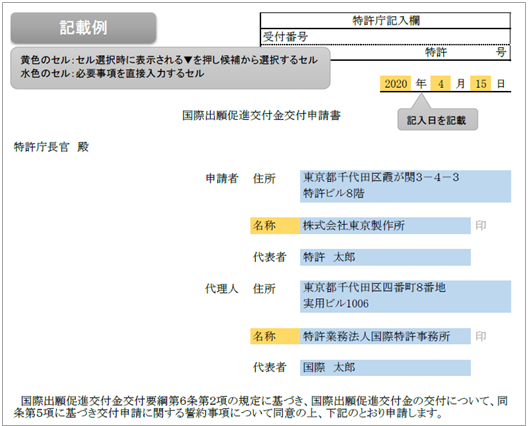
Task: Click the applicant 代表者 label
Action: pyautogui.click(x=270, y=257)
